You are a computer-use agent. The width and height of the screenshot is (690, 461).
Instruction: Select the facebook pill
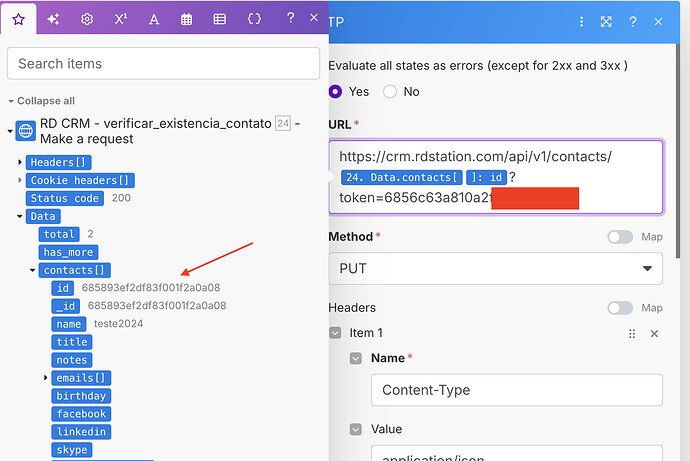pyautogui.click(x=81, y=414)
